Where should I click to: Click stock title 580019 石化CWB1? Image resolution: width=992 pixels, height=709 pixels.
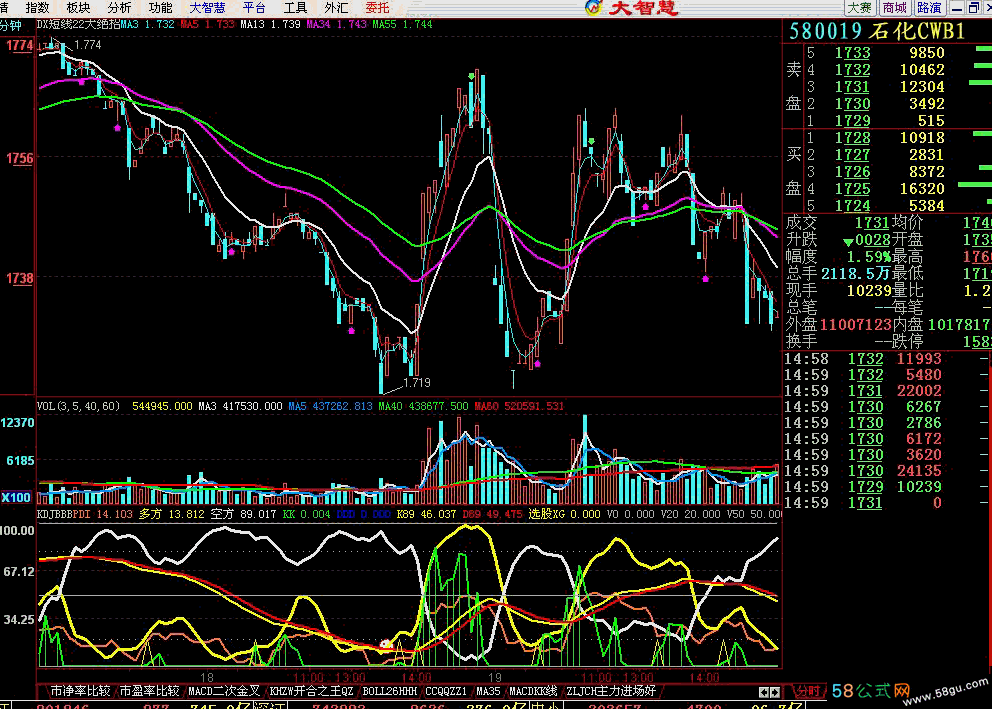tap(877, 31)
